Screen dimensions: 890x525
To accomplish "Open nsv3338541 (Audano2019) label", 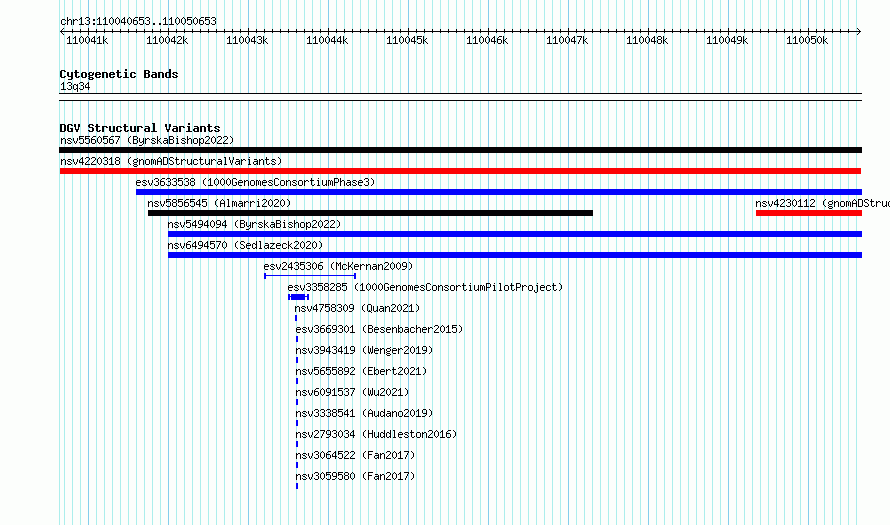I will tap(364, 413).
